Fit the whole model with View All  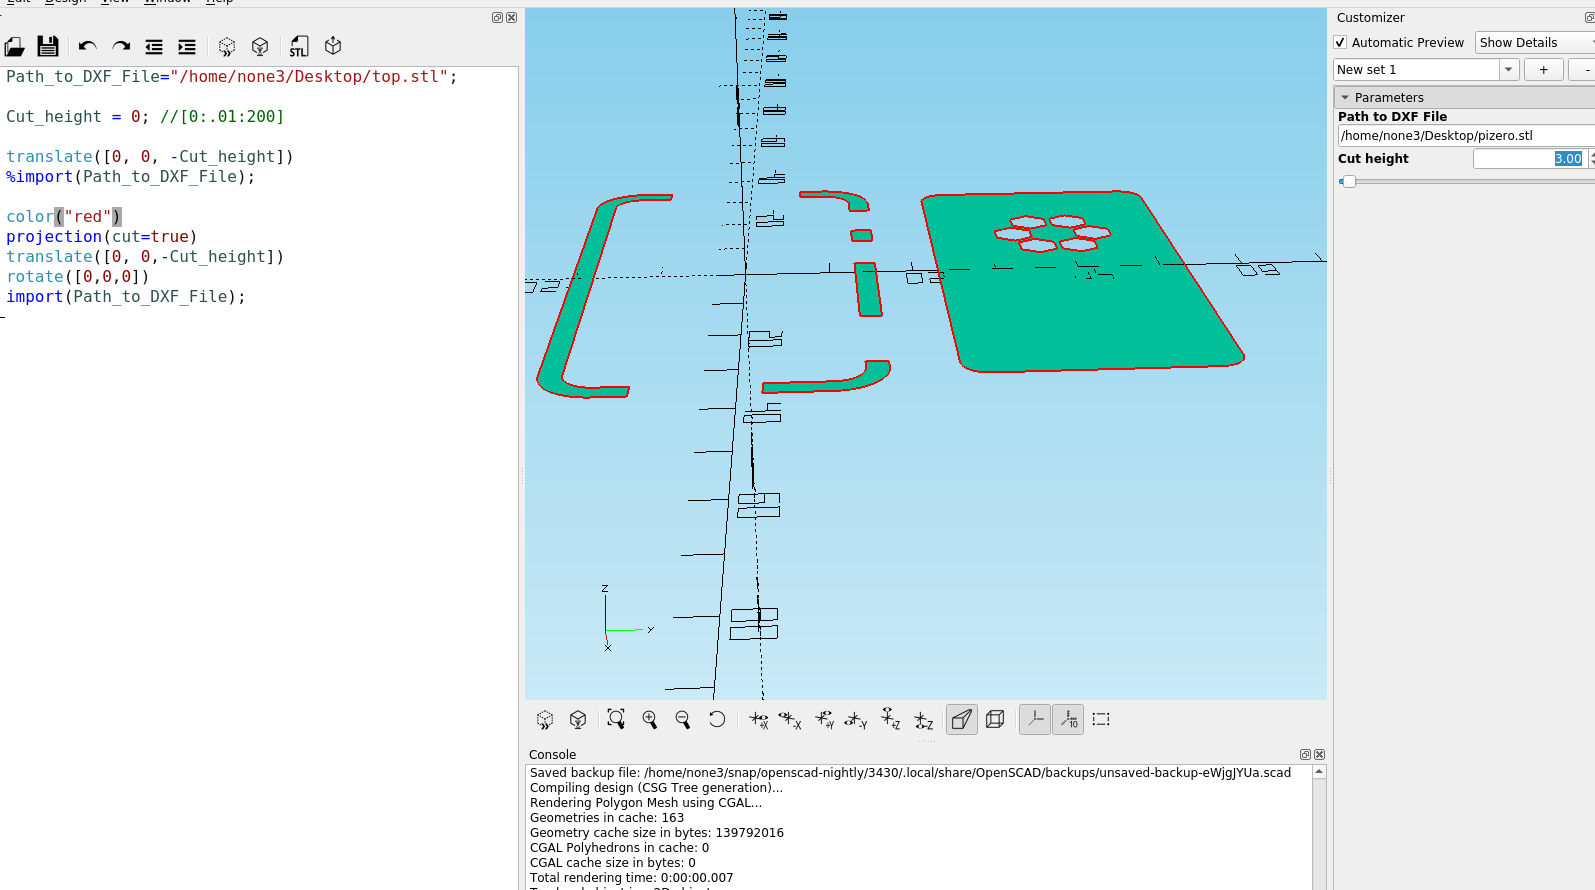[616, 719]
